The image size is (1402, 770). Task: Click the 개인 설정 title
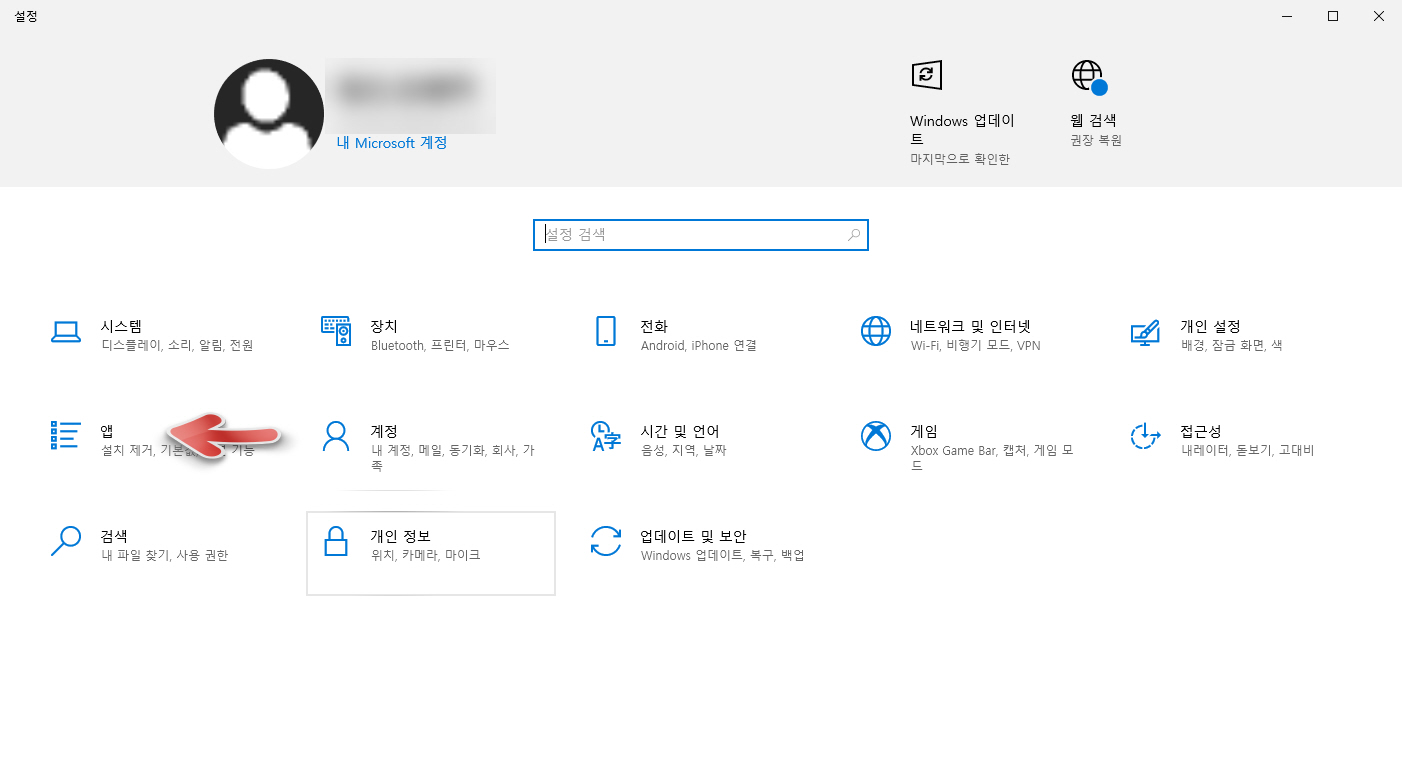pos(1210,326)
